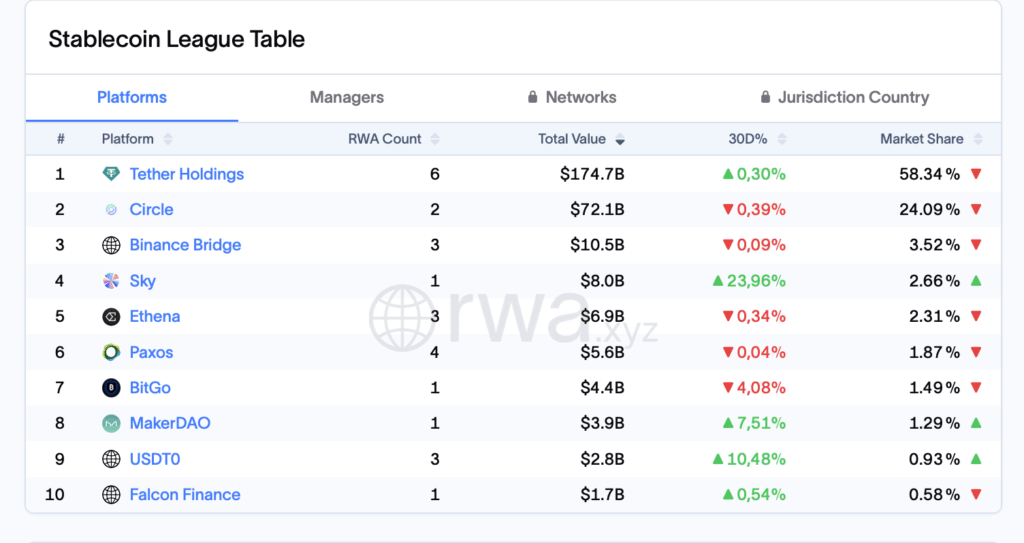Screen dimensions: 1024x543
Task: Sort by 30D% column arrows
Action: tap(782, 140)
